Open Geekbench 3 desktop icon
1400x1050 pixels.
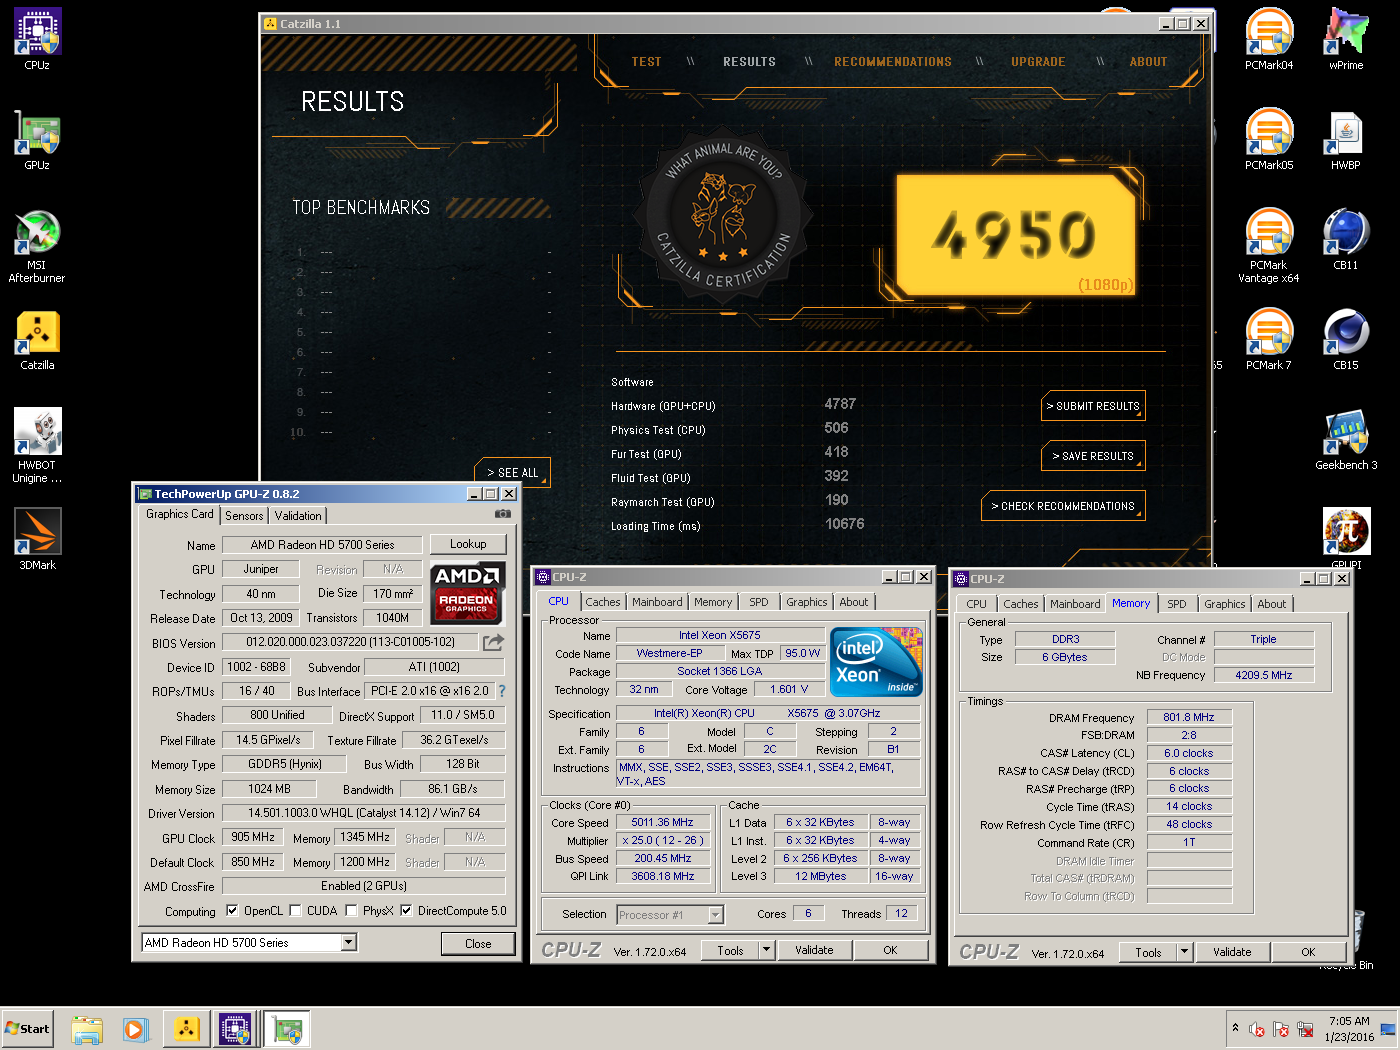coord(1346,439)
